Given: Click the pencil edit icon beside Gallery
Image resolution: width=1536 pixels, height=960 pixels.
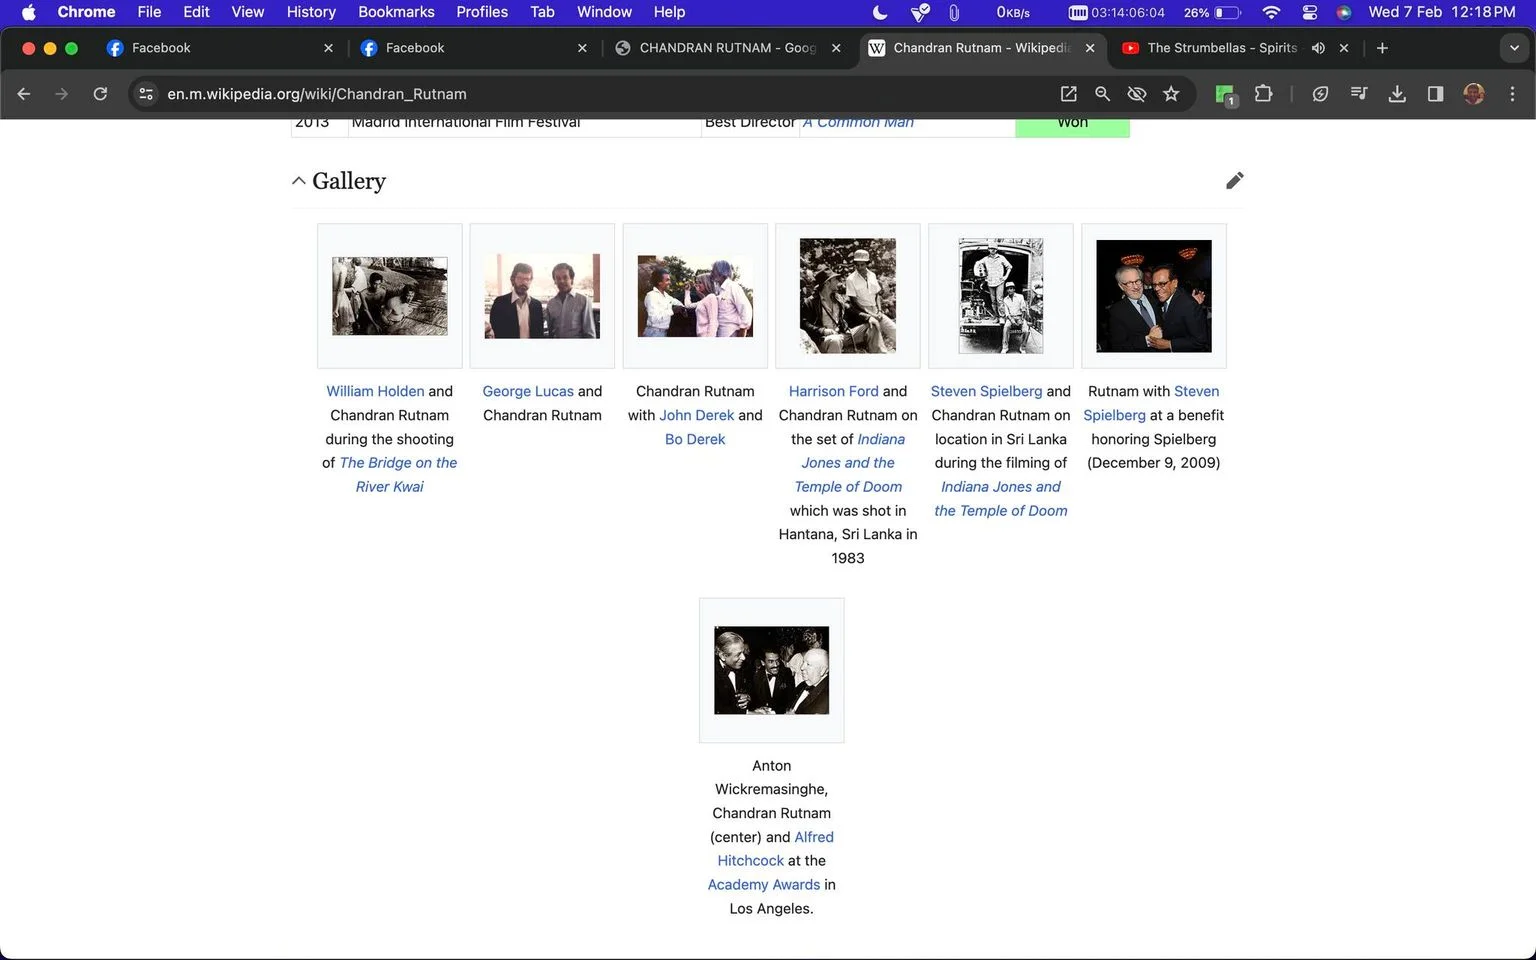Looking at the screenshot, I should click(x=1234, y=180).
